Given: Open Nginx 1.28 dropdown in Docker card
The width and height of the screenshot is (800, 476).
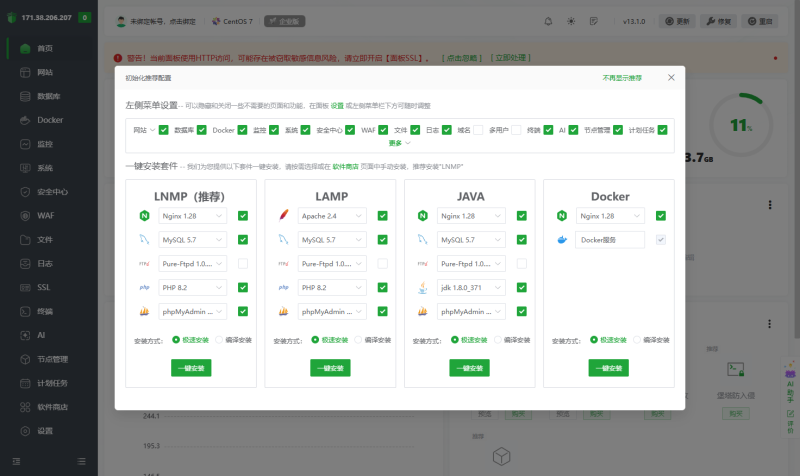Looking at the screenshot, I should point(610,216).
